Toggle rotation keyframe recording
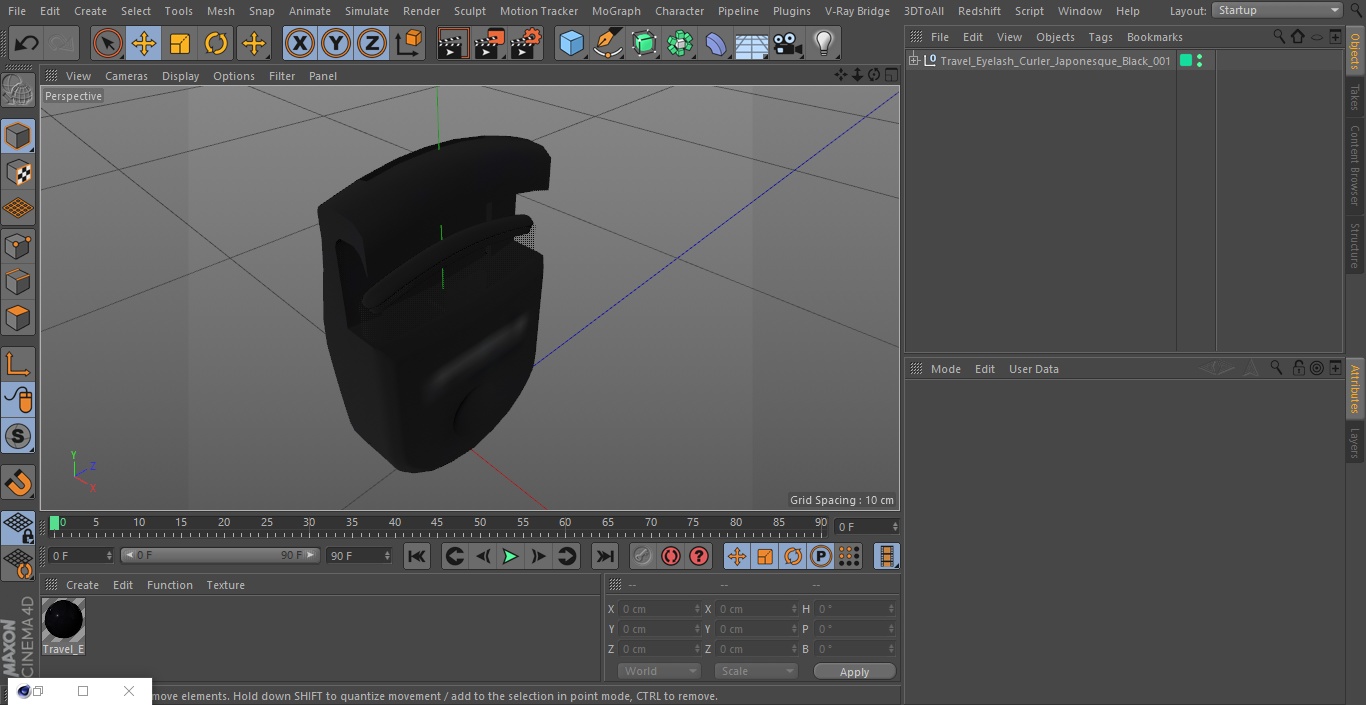 pos(793,556)
